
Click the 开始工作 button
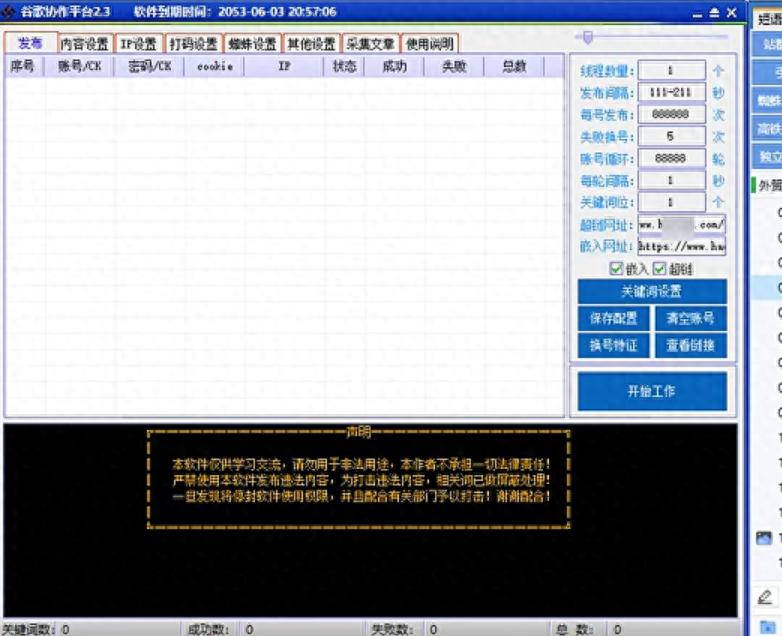[652, 391]
